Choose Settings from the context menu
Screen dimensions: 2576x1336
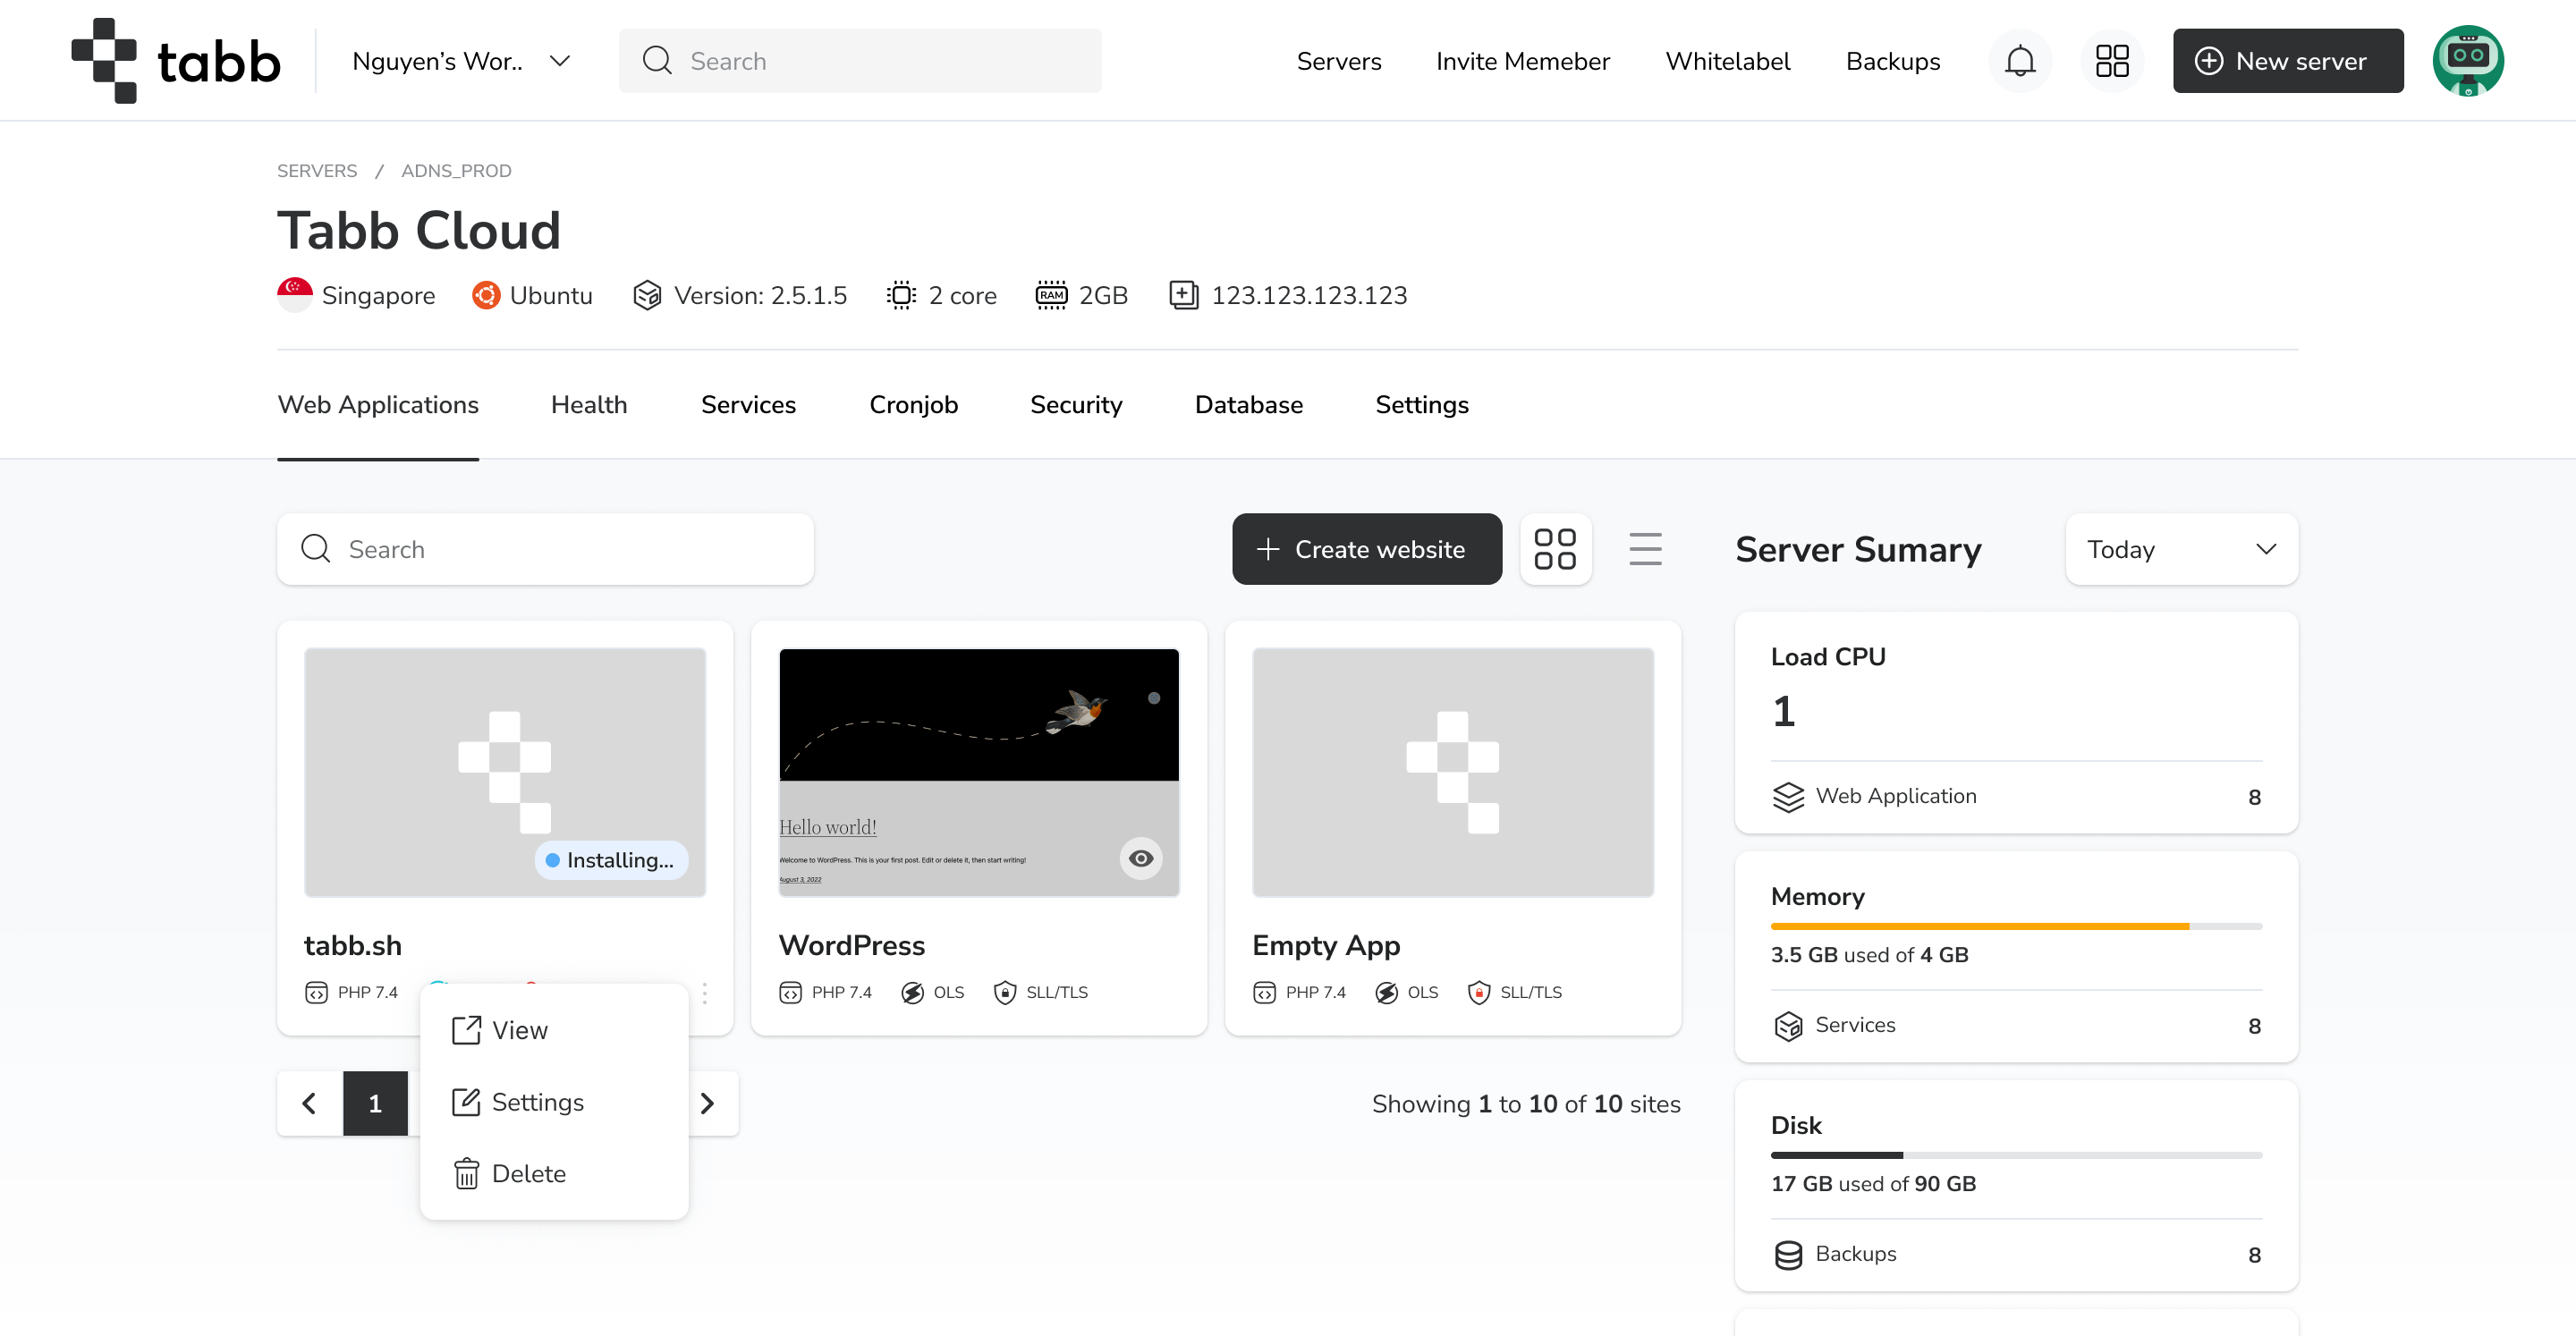[554, 1102]
